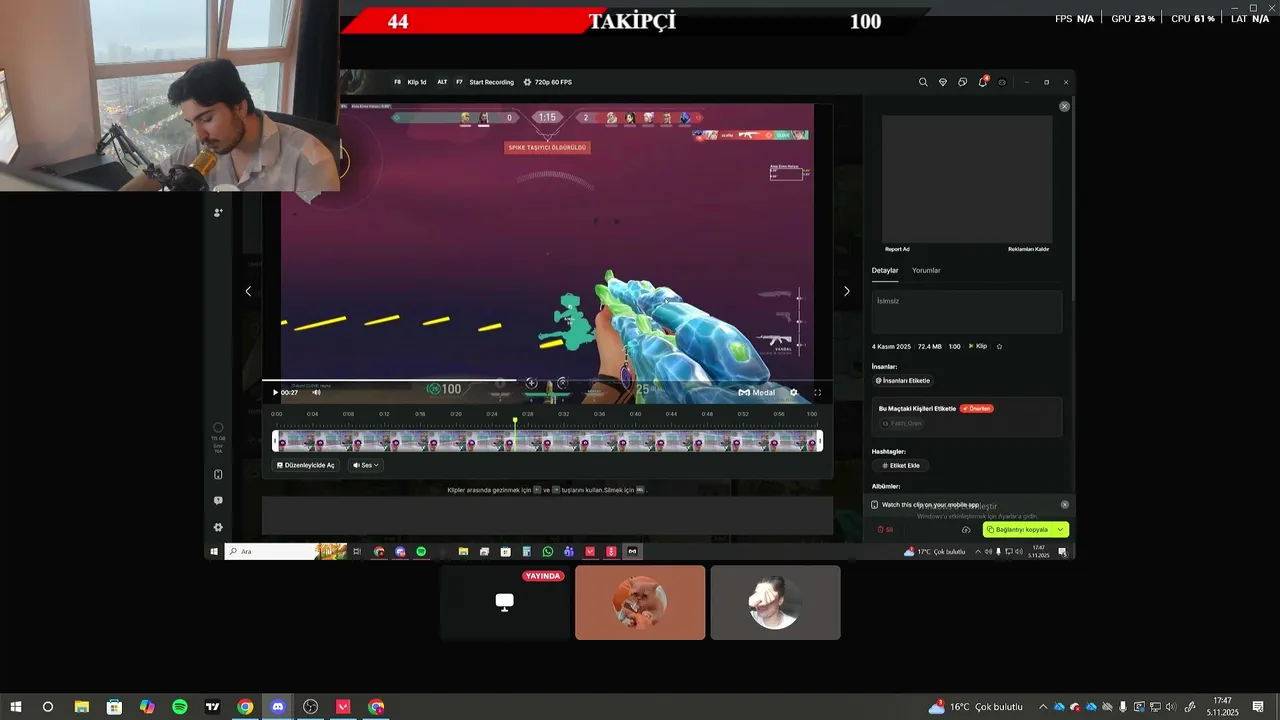This screenshot has width=1280, height=720.
Task: Click the suggested player tag under Önerilen
Action: (x=902, y=423)
